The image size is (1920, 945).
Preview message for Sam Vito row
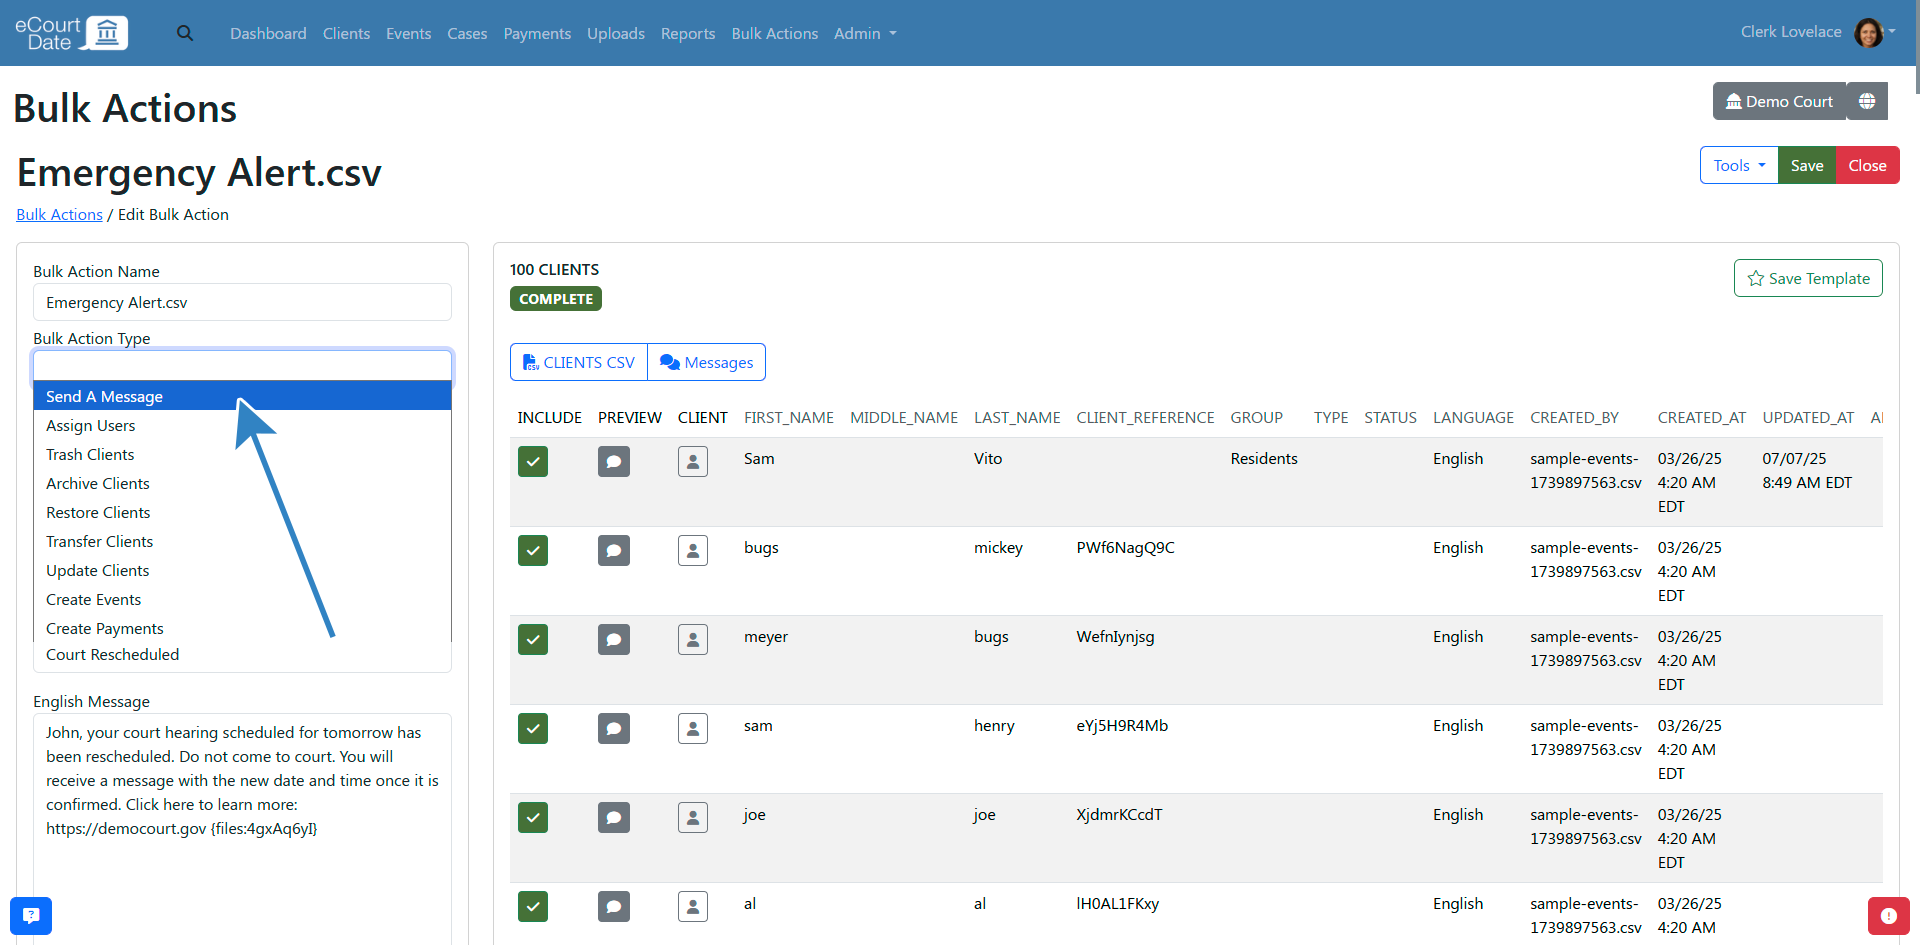tap(614, 461)
